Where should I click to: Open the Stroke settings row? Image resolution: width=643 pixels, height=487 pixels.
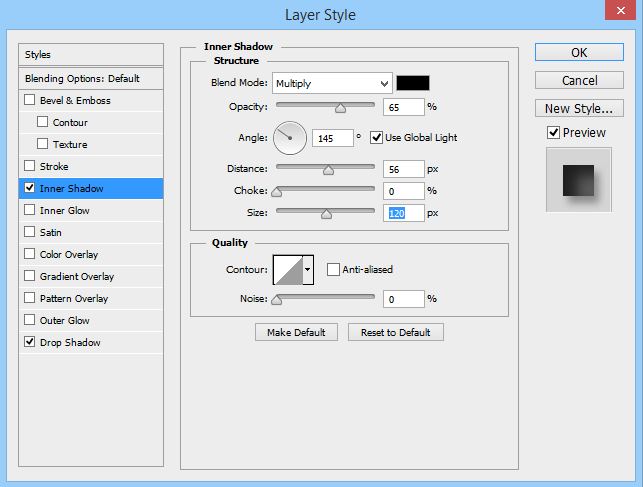pos(91,166)
